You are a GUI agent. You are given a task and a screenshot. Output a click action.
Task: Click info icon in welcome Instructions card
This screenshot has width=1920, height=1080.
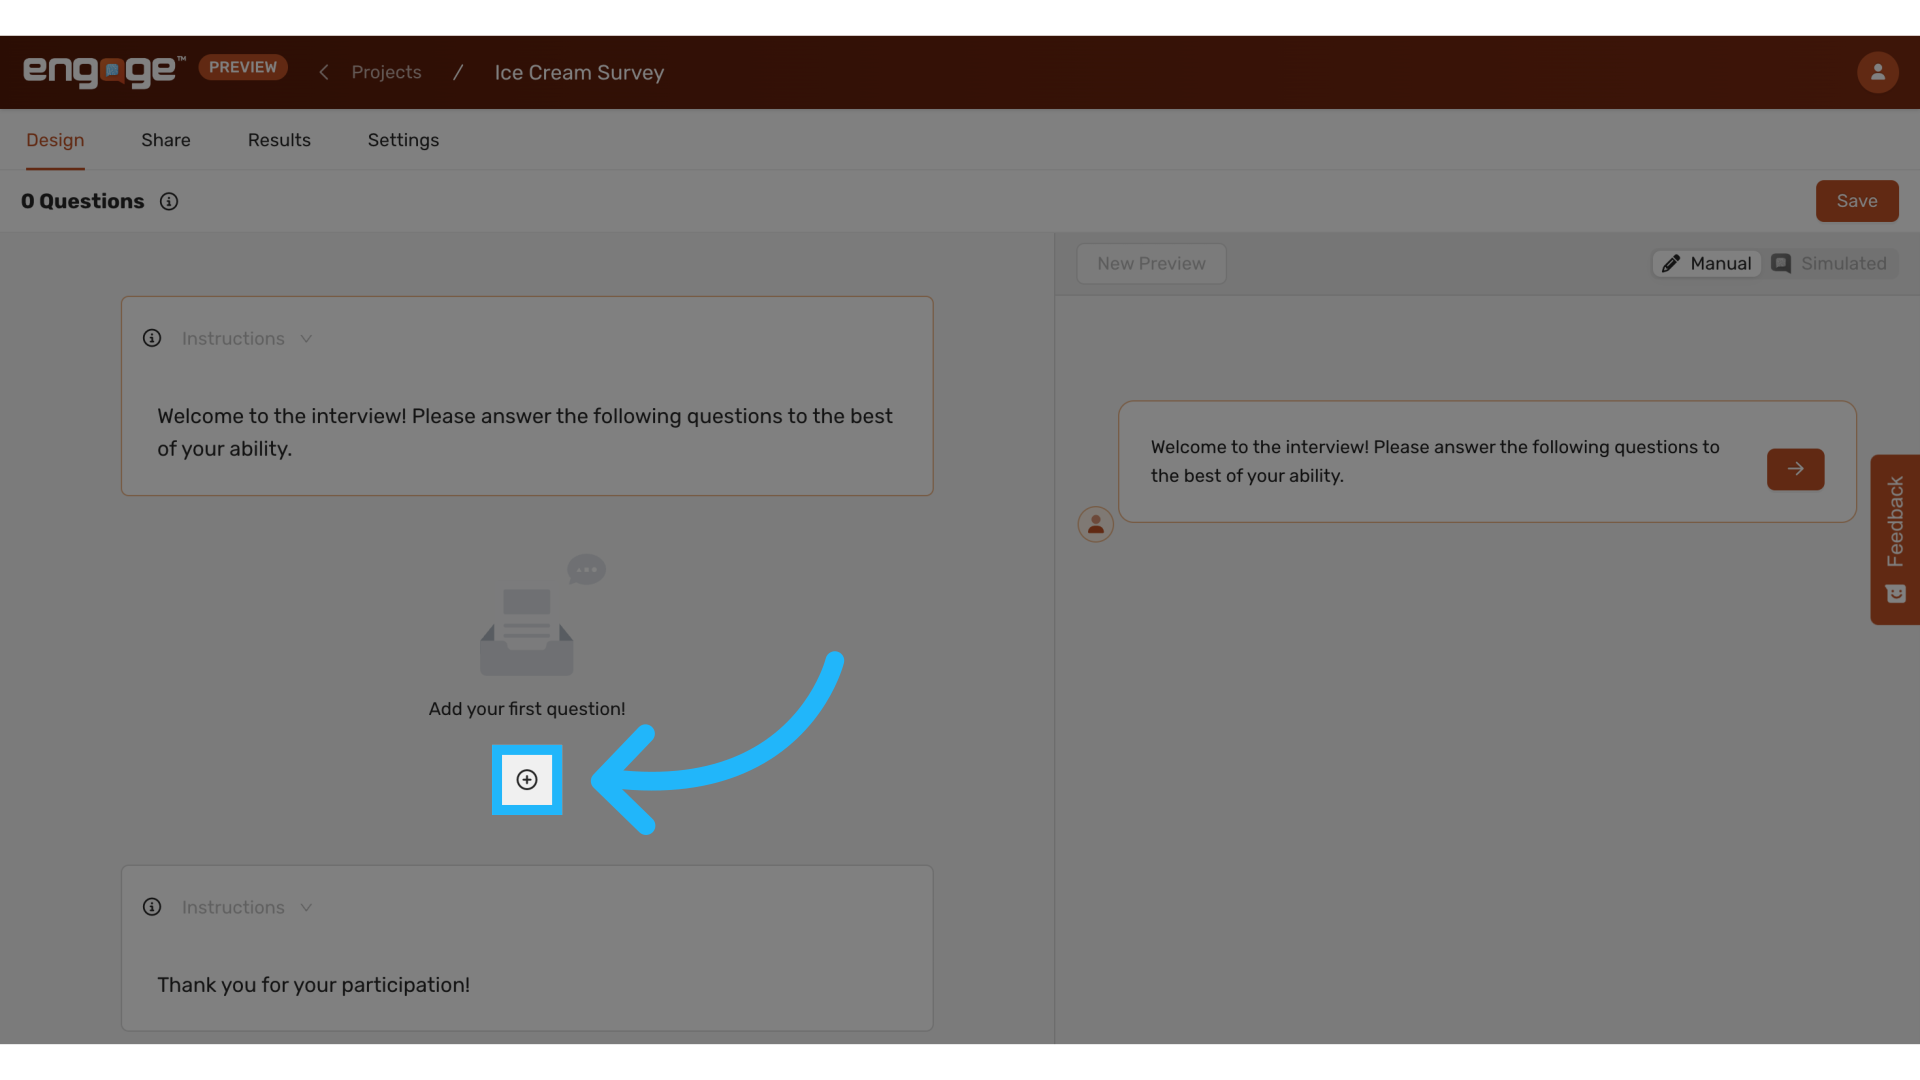point(152,338)
